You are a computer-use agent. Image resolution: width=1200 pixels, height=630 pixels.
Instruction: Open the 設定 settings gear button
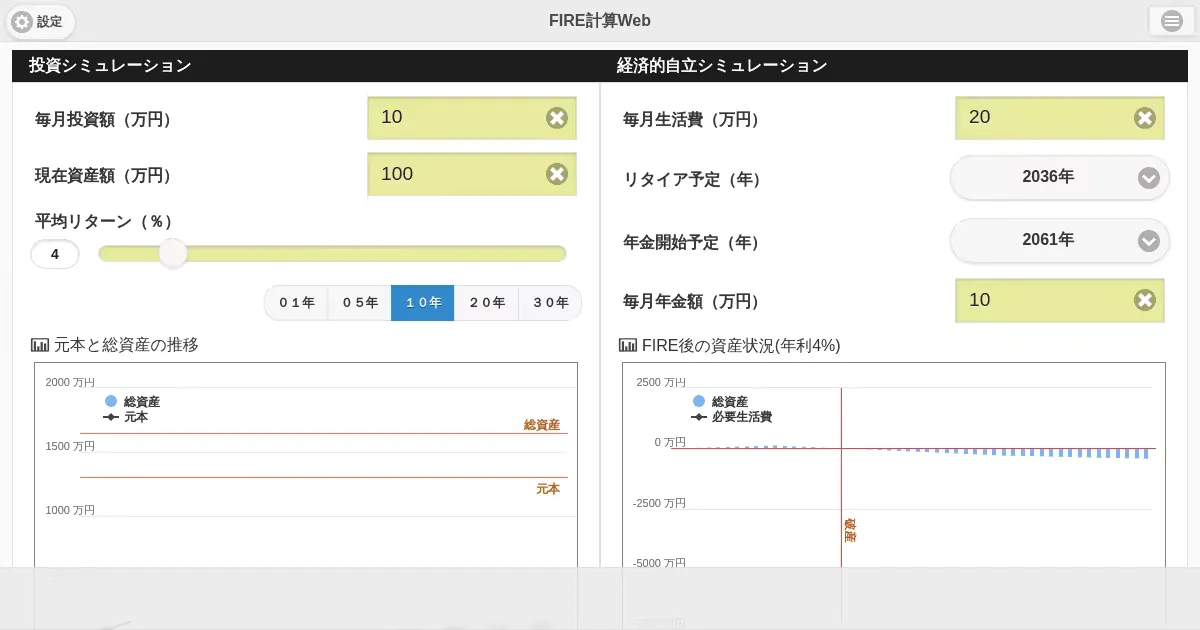coord(40,21)
